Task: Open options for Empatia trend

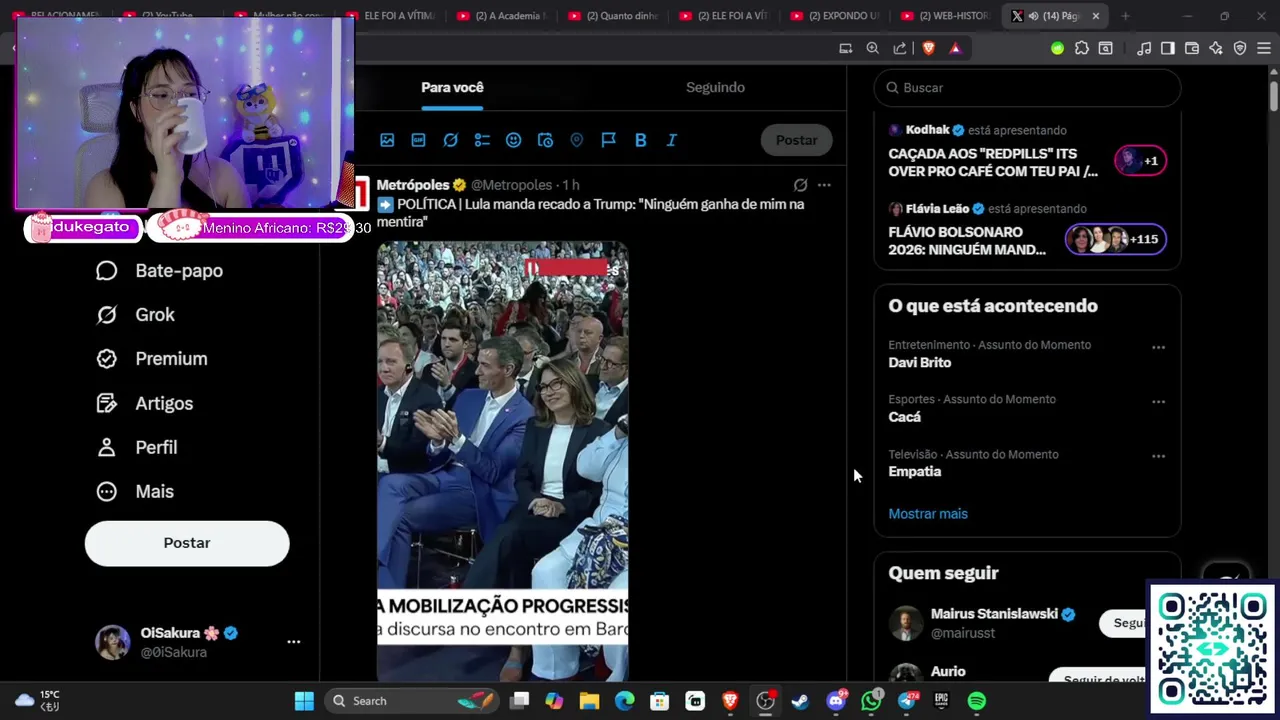Action: pos(1158,456)
